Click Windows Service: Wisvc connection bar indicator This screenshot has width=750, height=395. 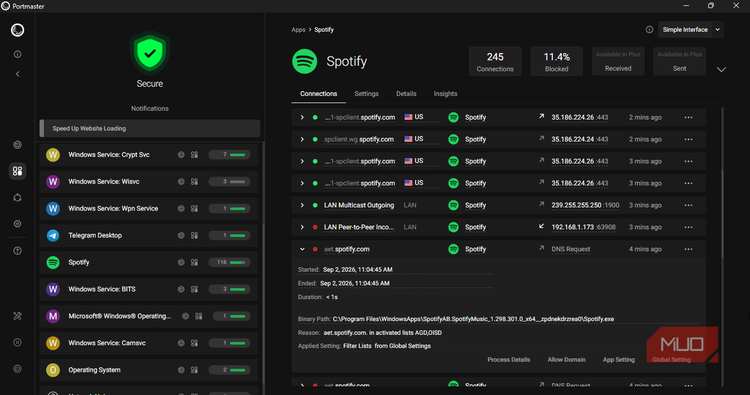pyautogui.click(x=229, y=182)
